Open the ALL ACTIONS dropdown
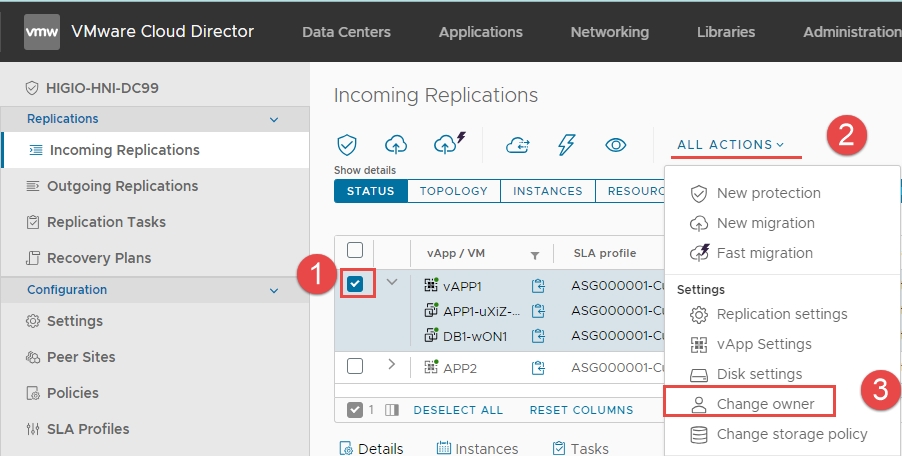This screenshot has height=456, width=902. tap(730, 145)
